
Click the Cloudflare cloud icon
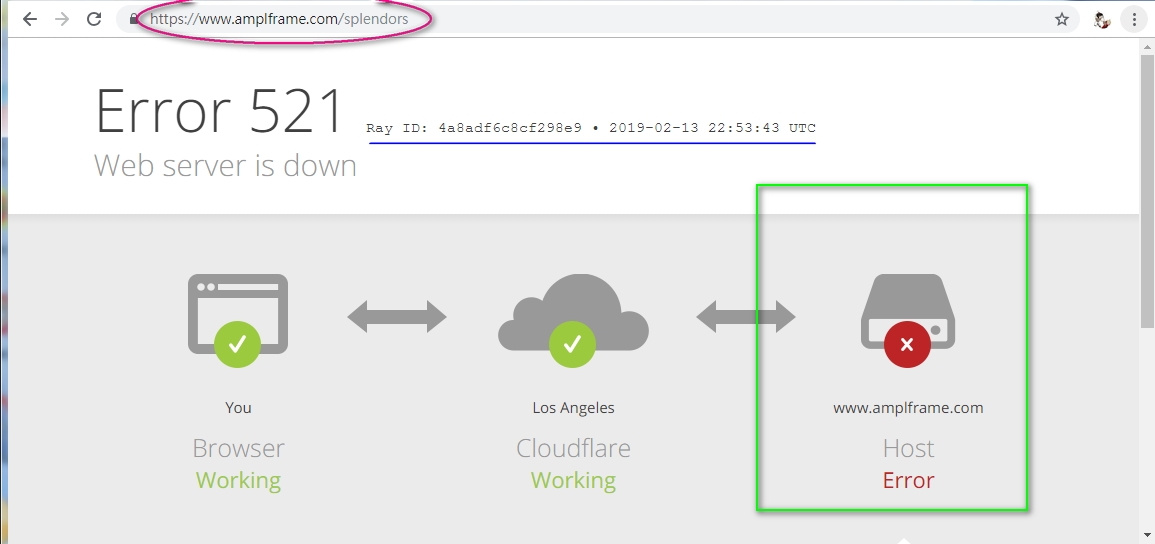pos(573,320)
